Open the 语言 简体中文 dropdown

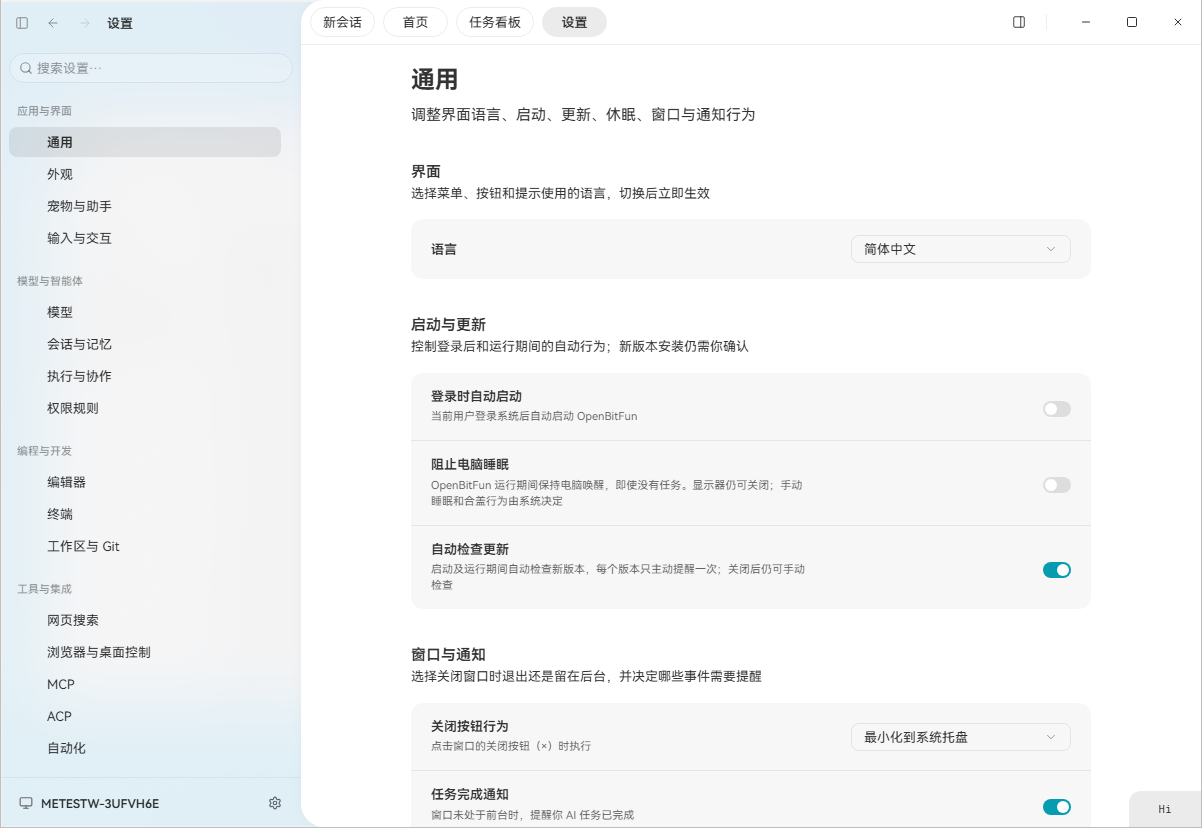tap(961, 249)
